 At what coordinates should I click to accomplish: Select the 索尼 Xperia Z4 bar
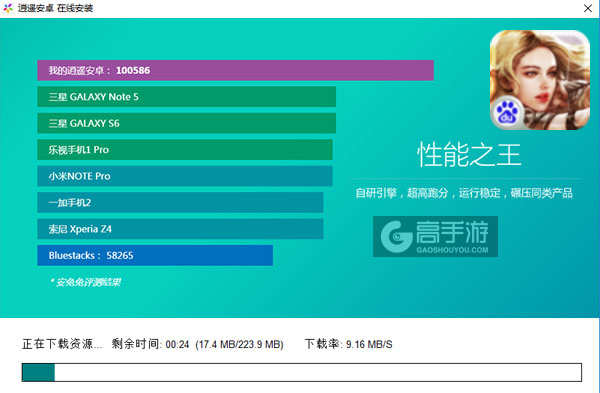[180, 229]
